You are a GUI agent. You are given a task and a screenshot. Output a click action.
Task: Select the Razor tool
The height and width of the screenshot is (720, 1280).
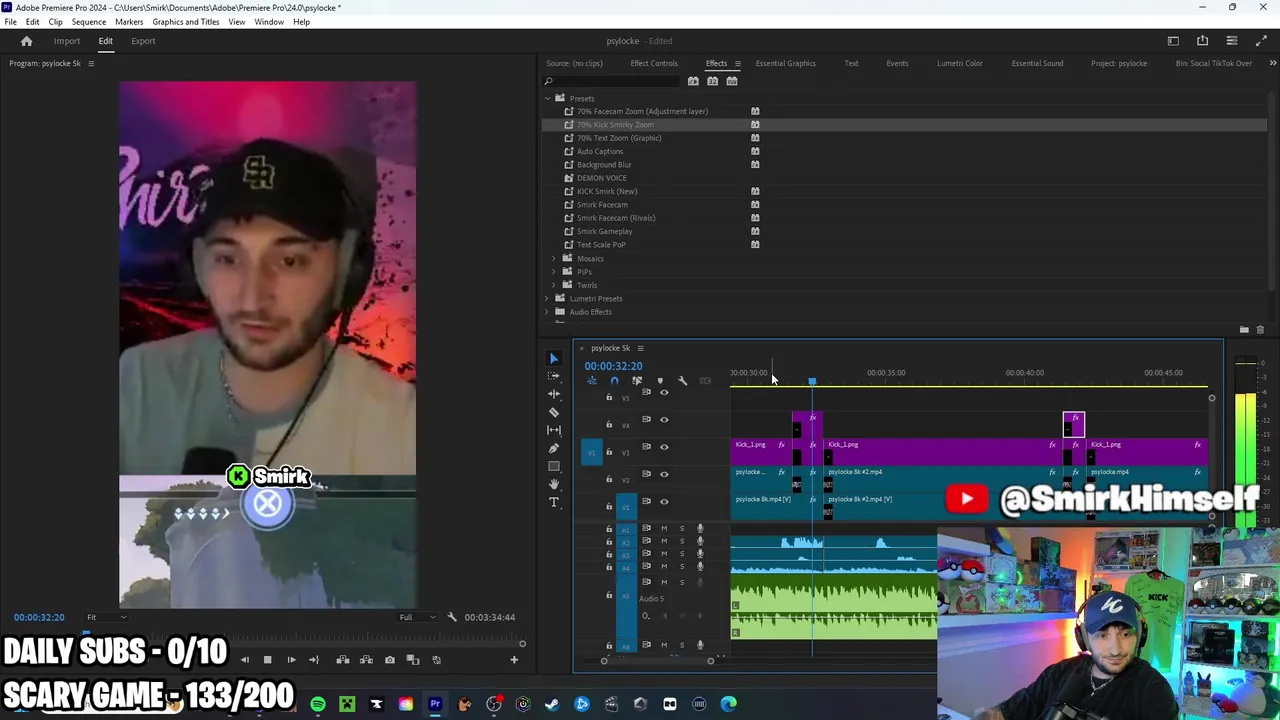554,412
